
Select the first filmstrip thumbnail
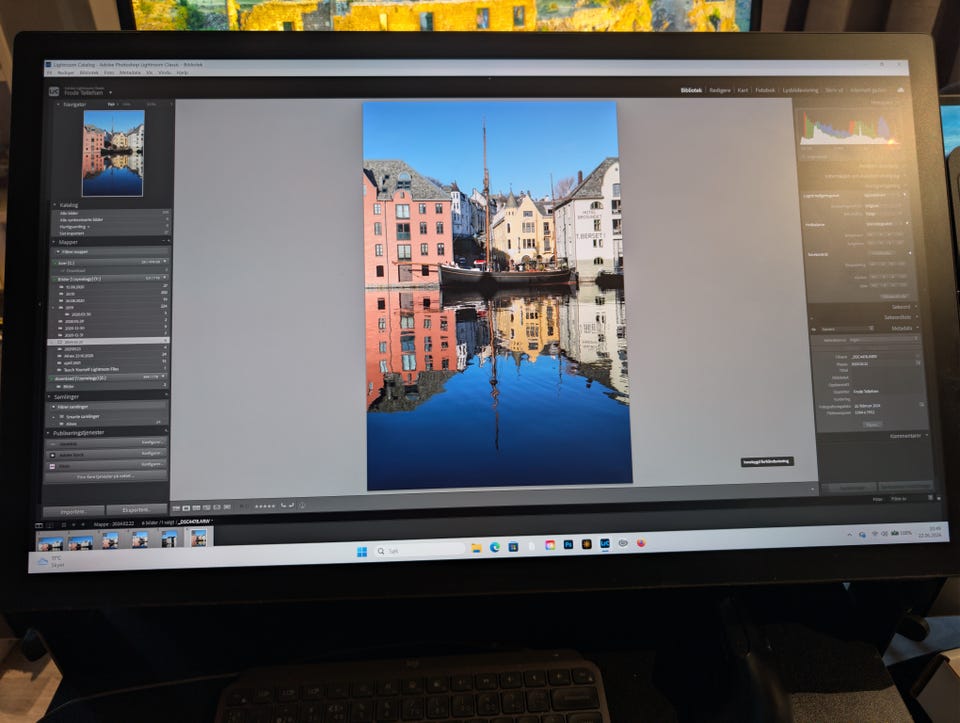coord(50,542)
